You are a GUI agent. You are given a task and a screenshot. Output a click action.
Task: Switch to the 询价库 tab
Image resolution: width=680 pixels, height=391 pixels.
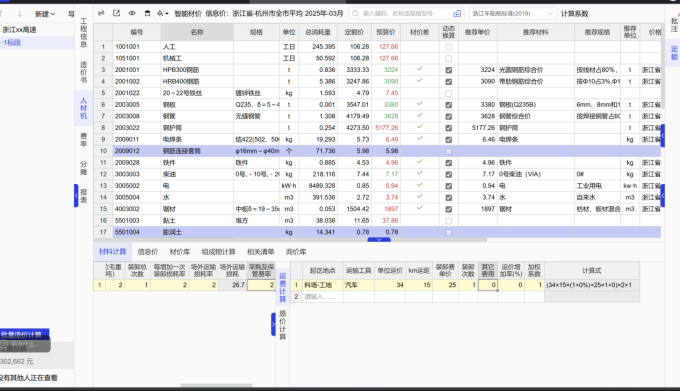coord(296,252)
